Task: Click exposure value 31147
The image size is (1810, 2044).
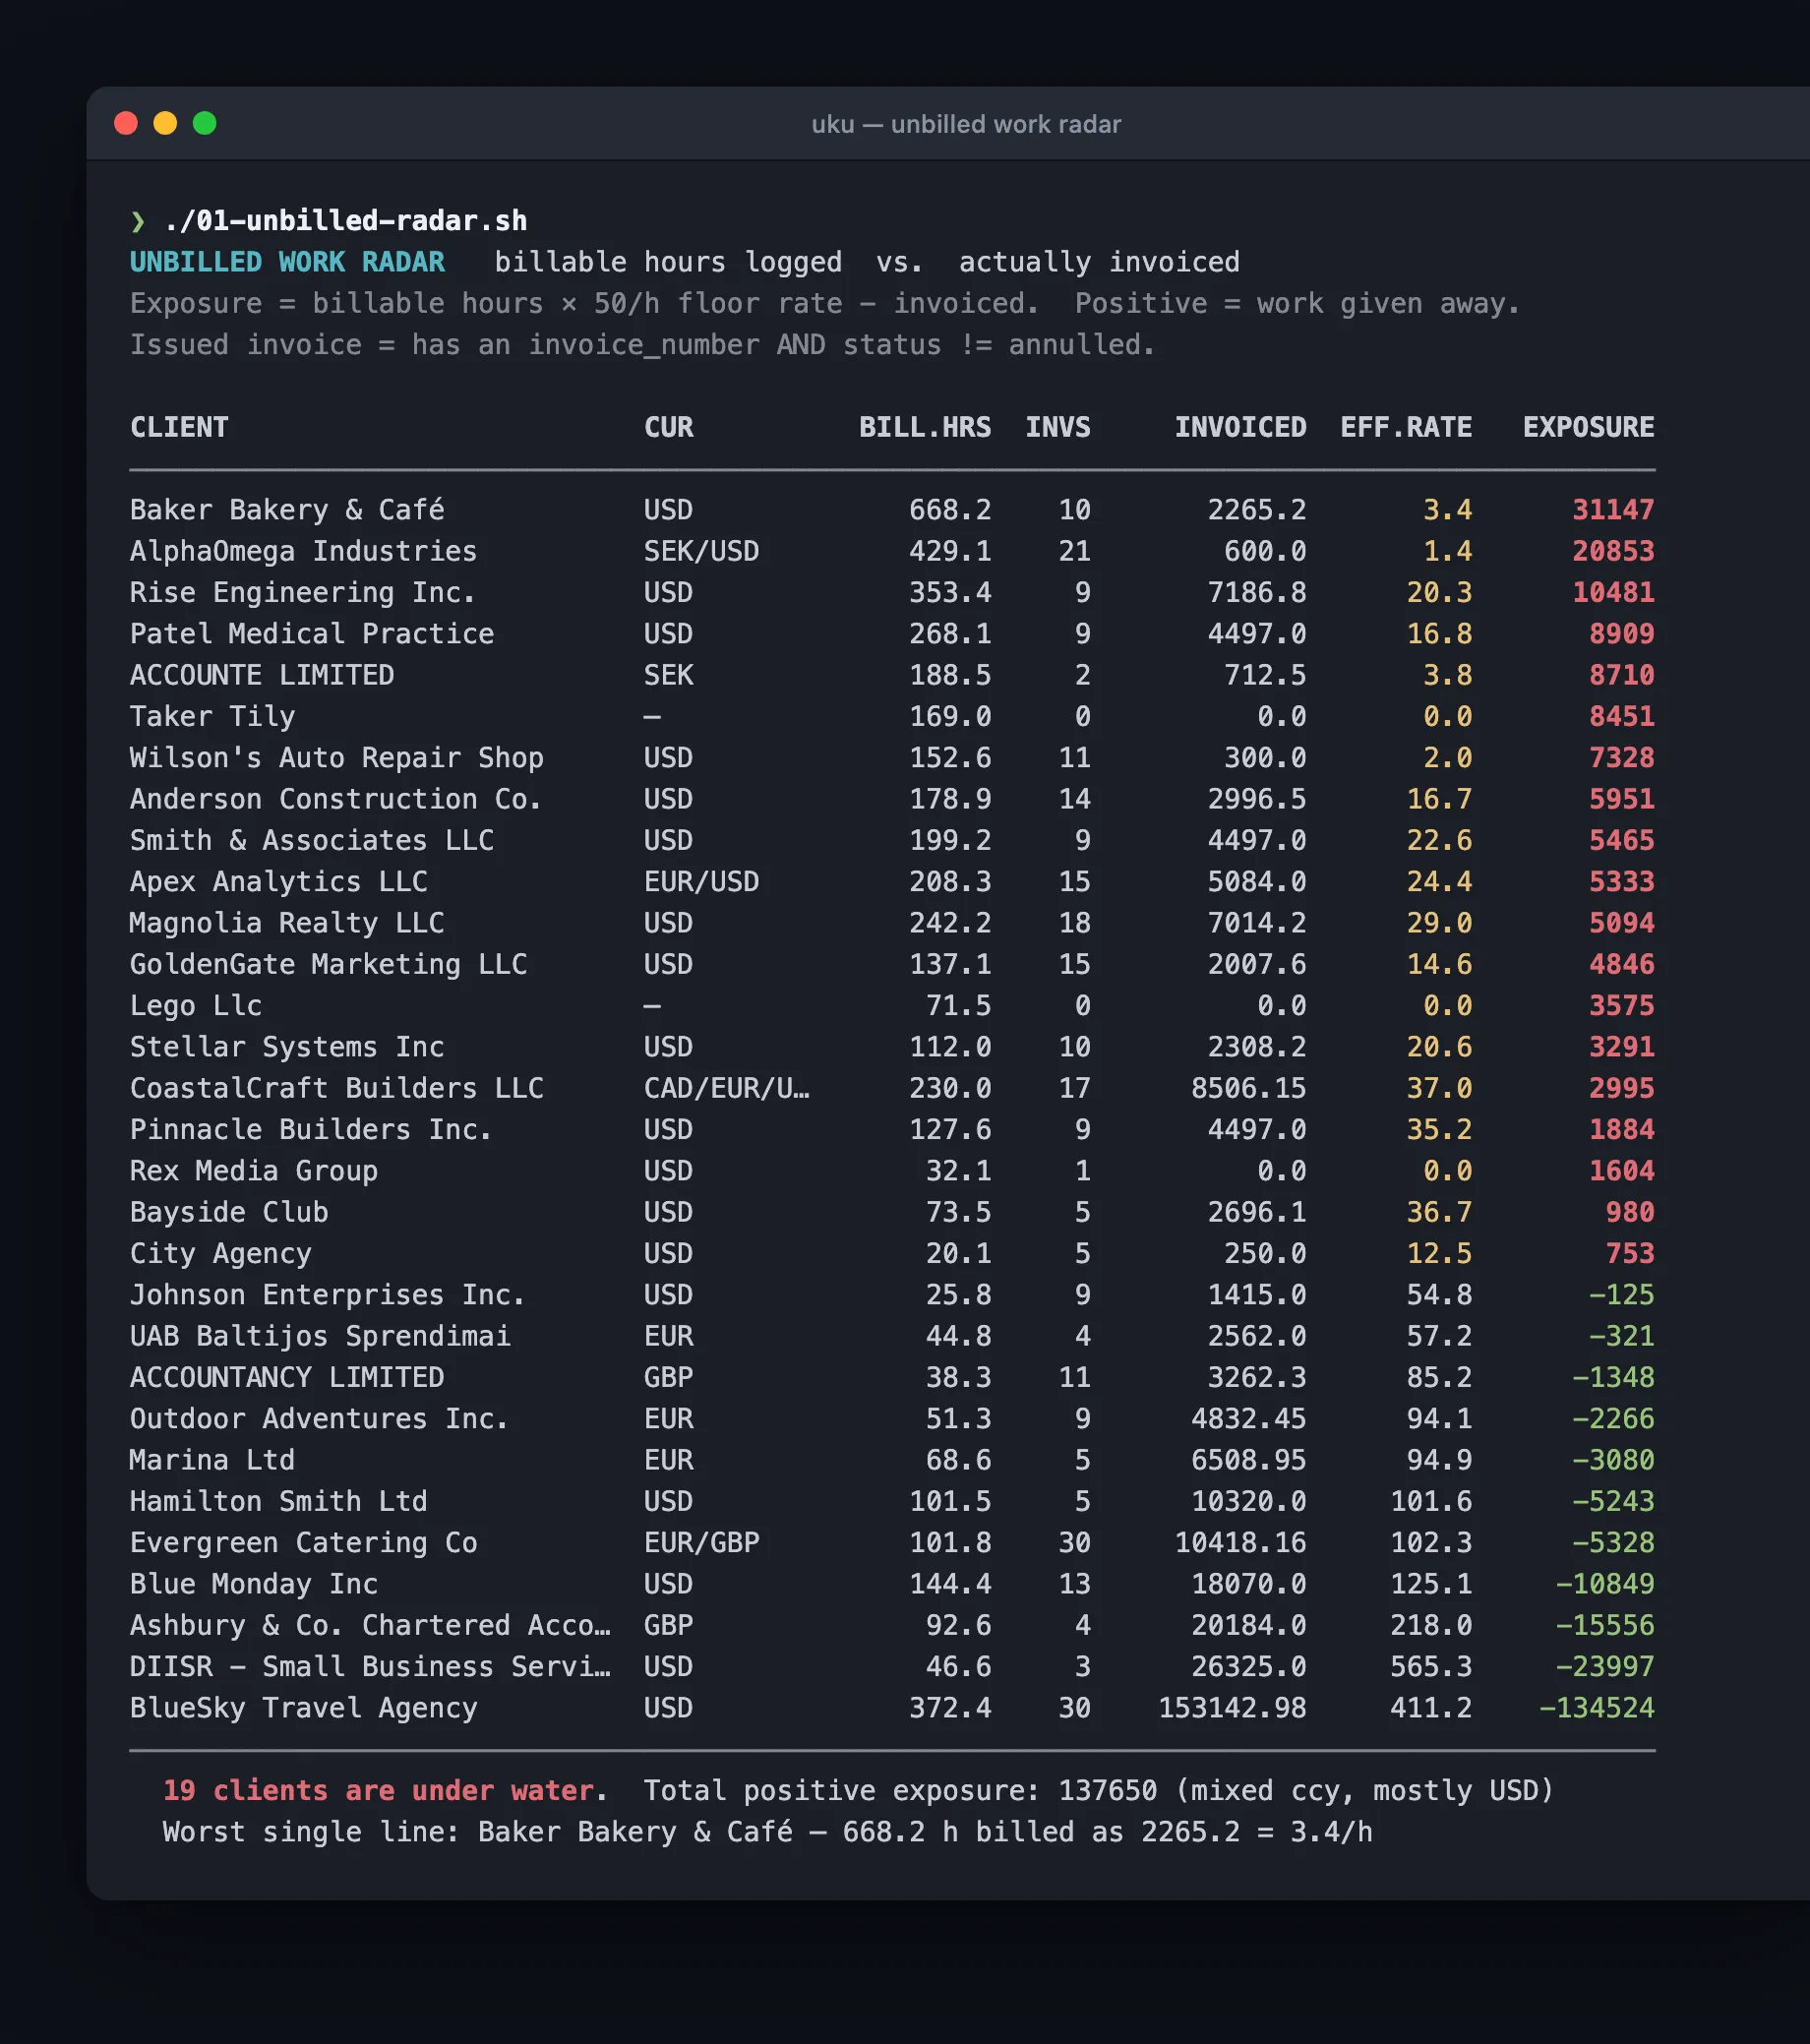Action: 1613,510
